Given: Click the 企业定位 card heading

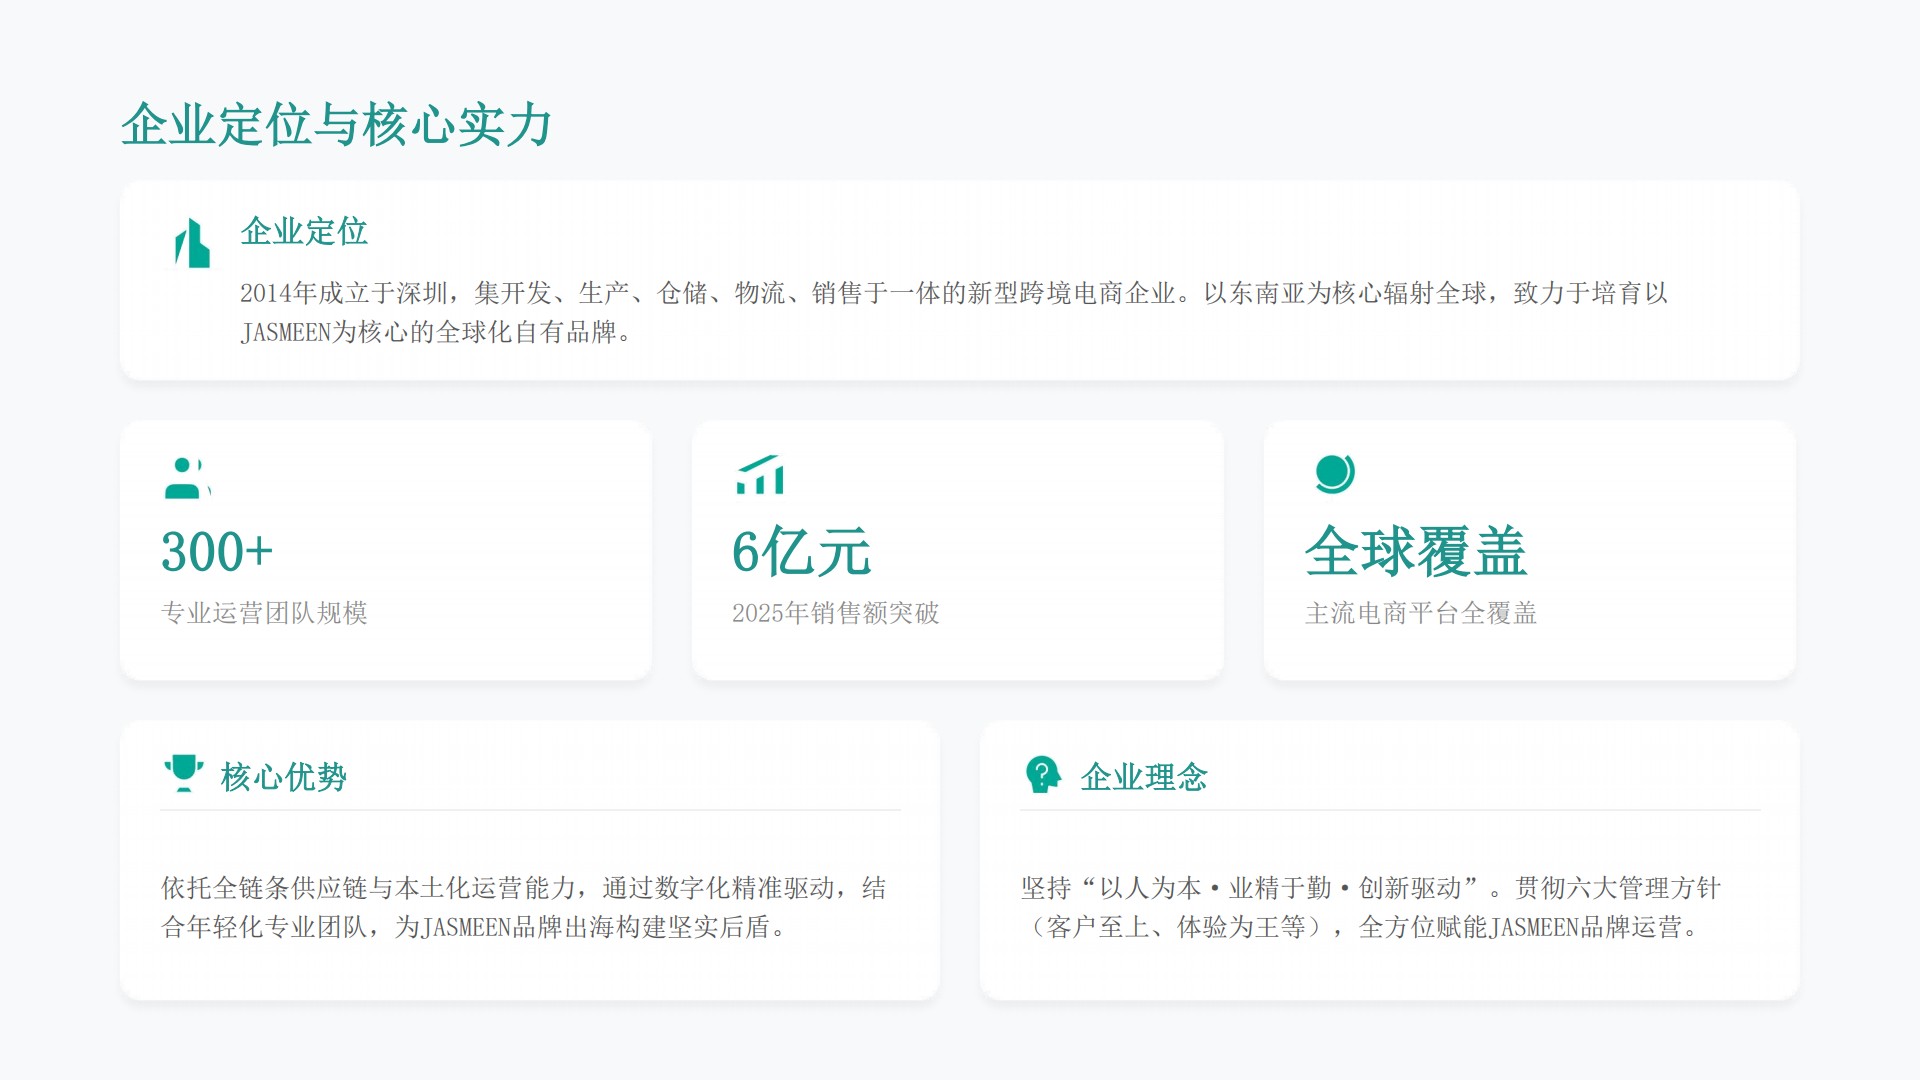Looking at the screenshot, I should (x=304, y=231).
